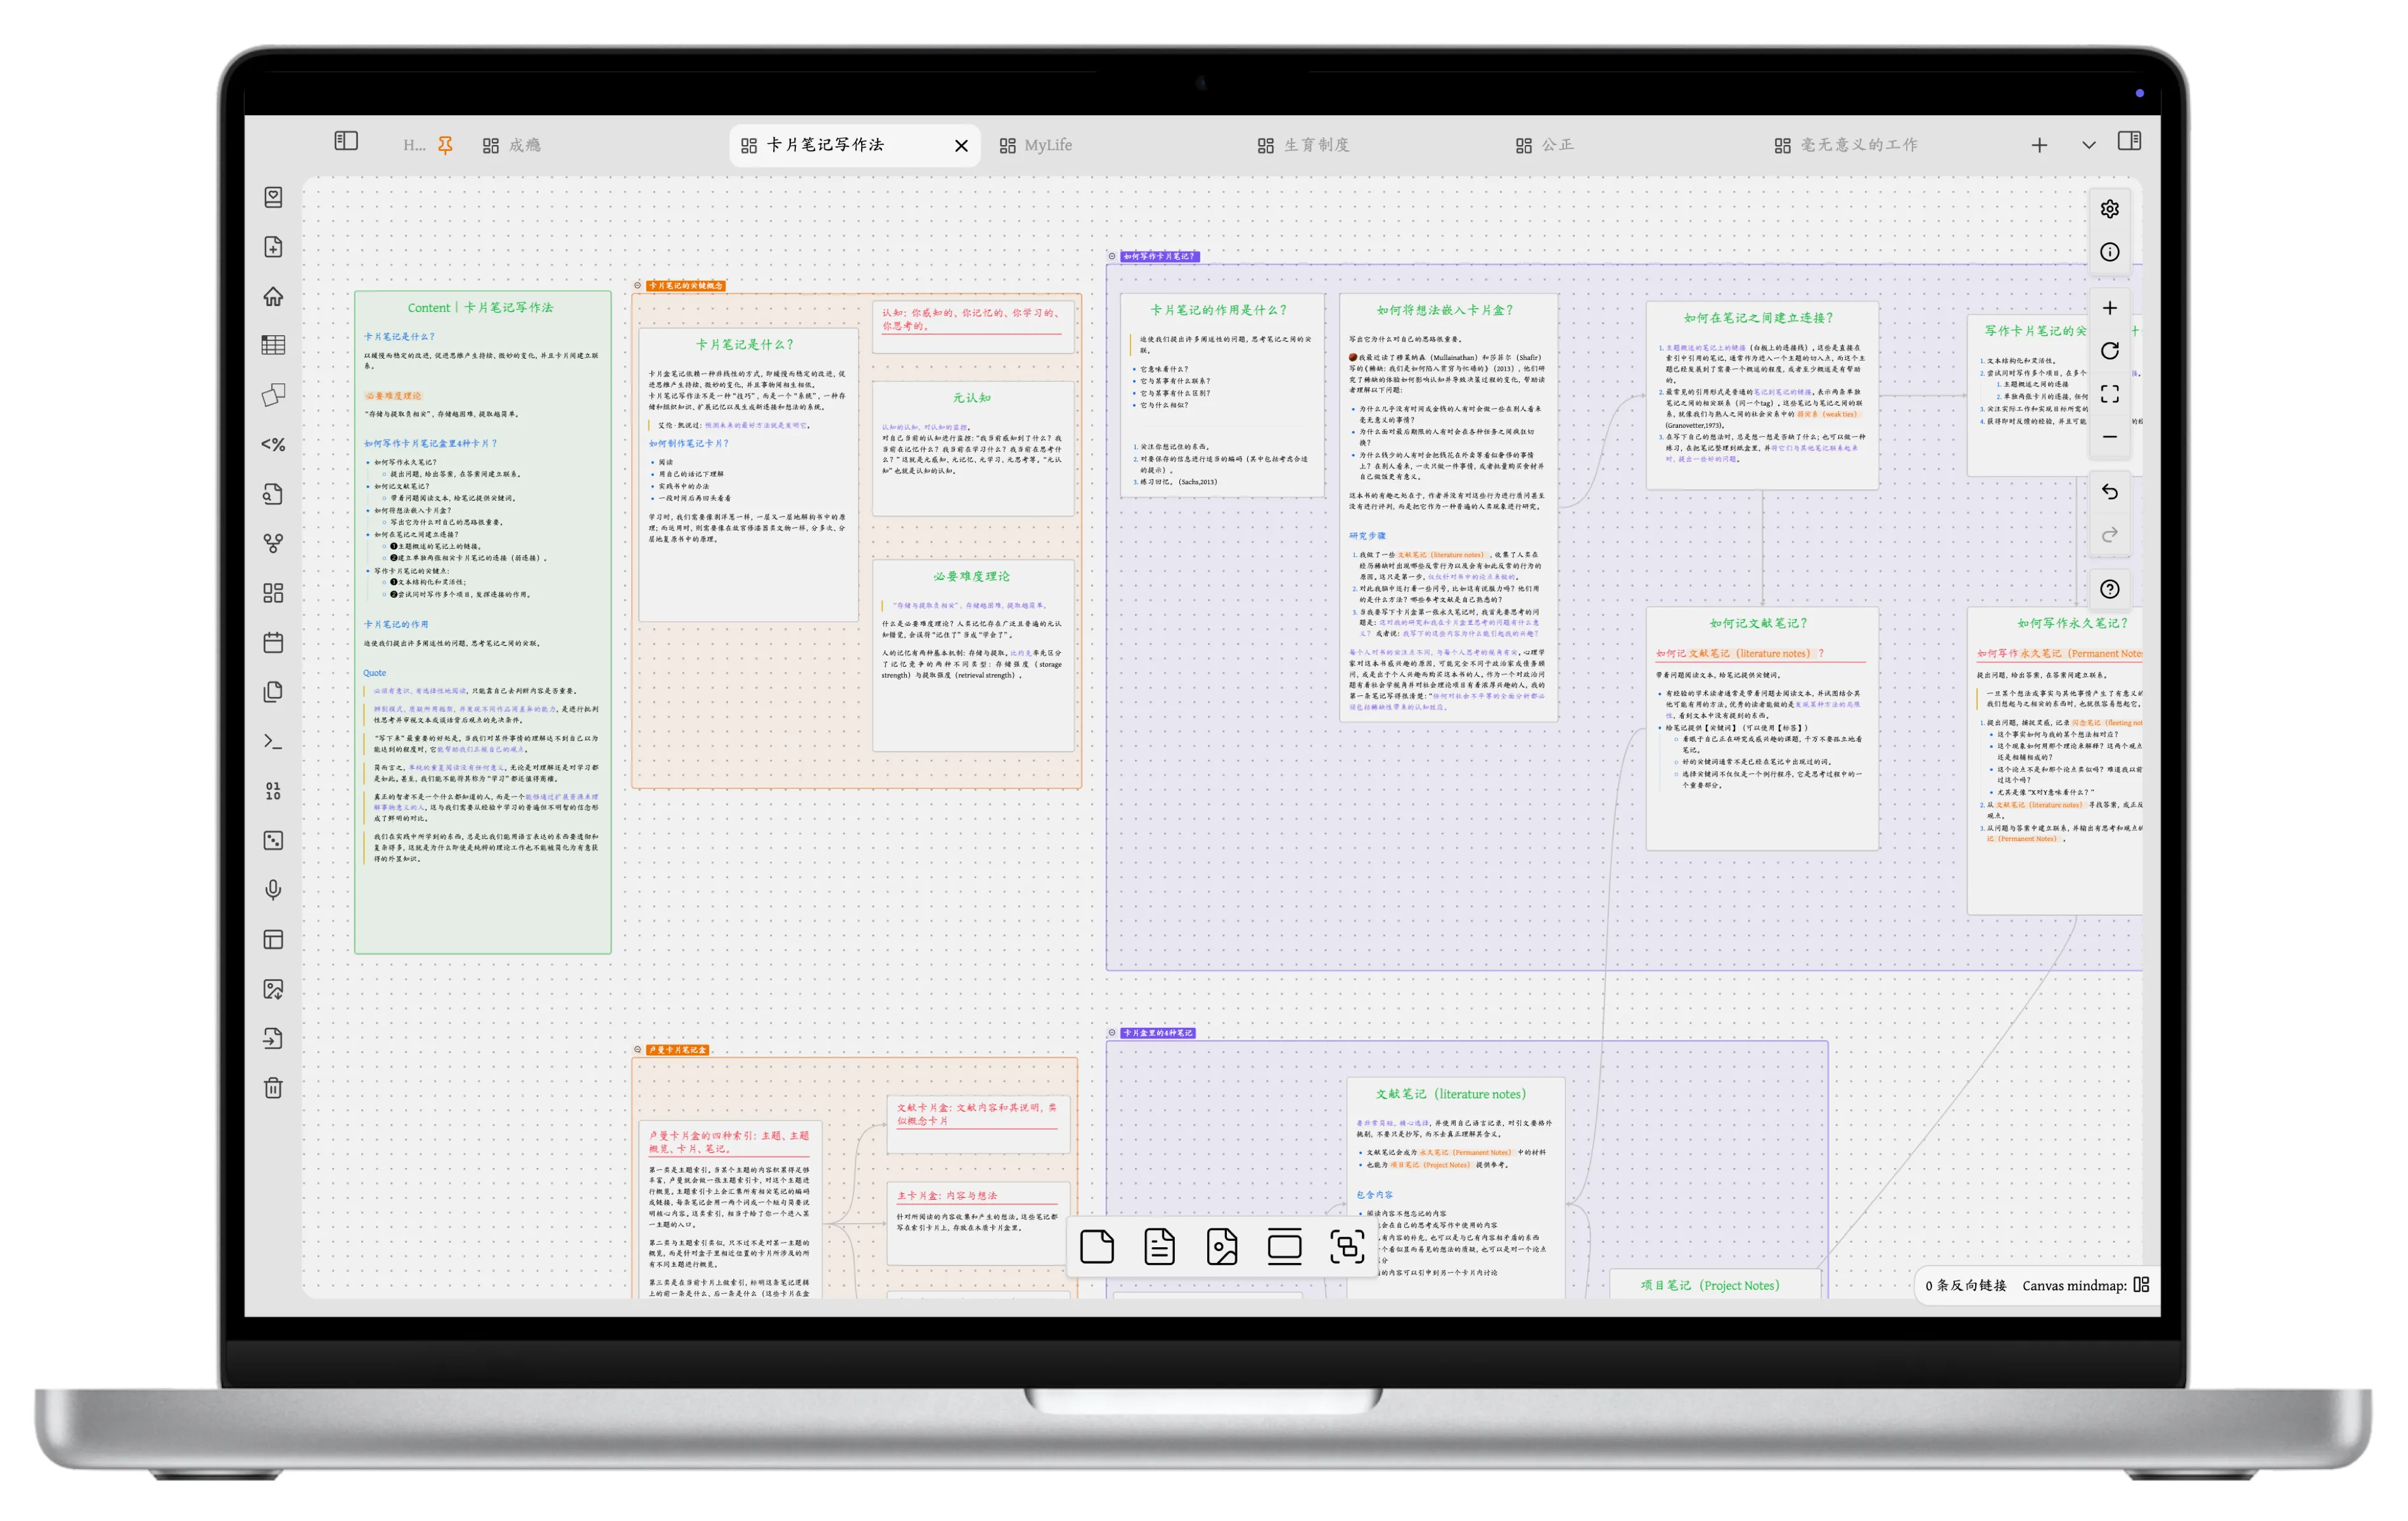Add note from vault to canvas
This screenshot has width=2408, height=1521.
click(1159, 1247)
